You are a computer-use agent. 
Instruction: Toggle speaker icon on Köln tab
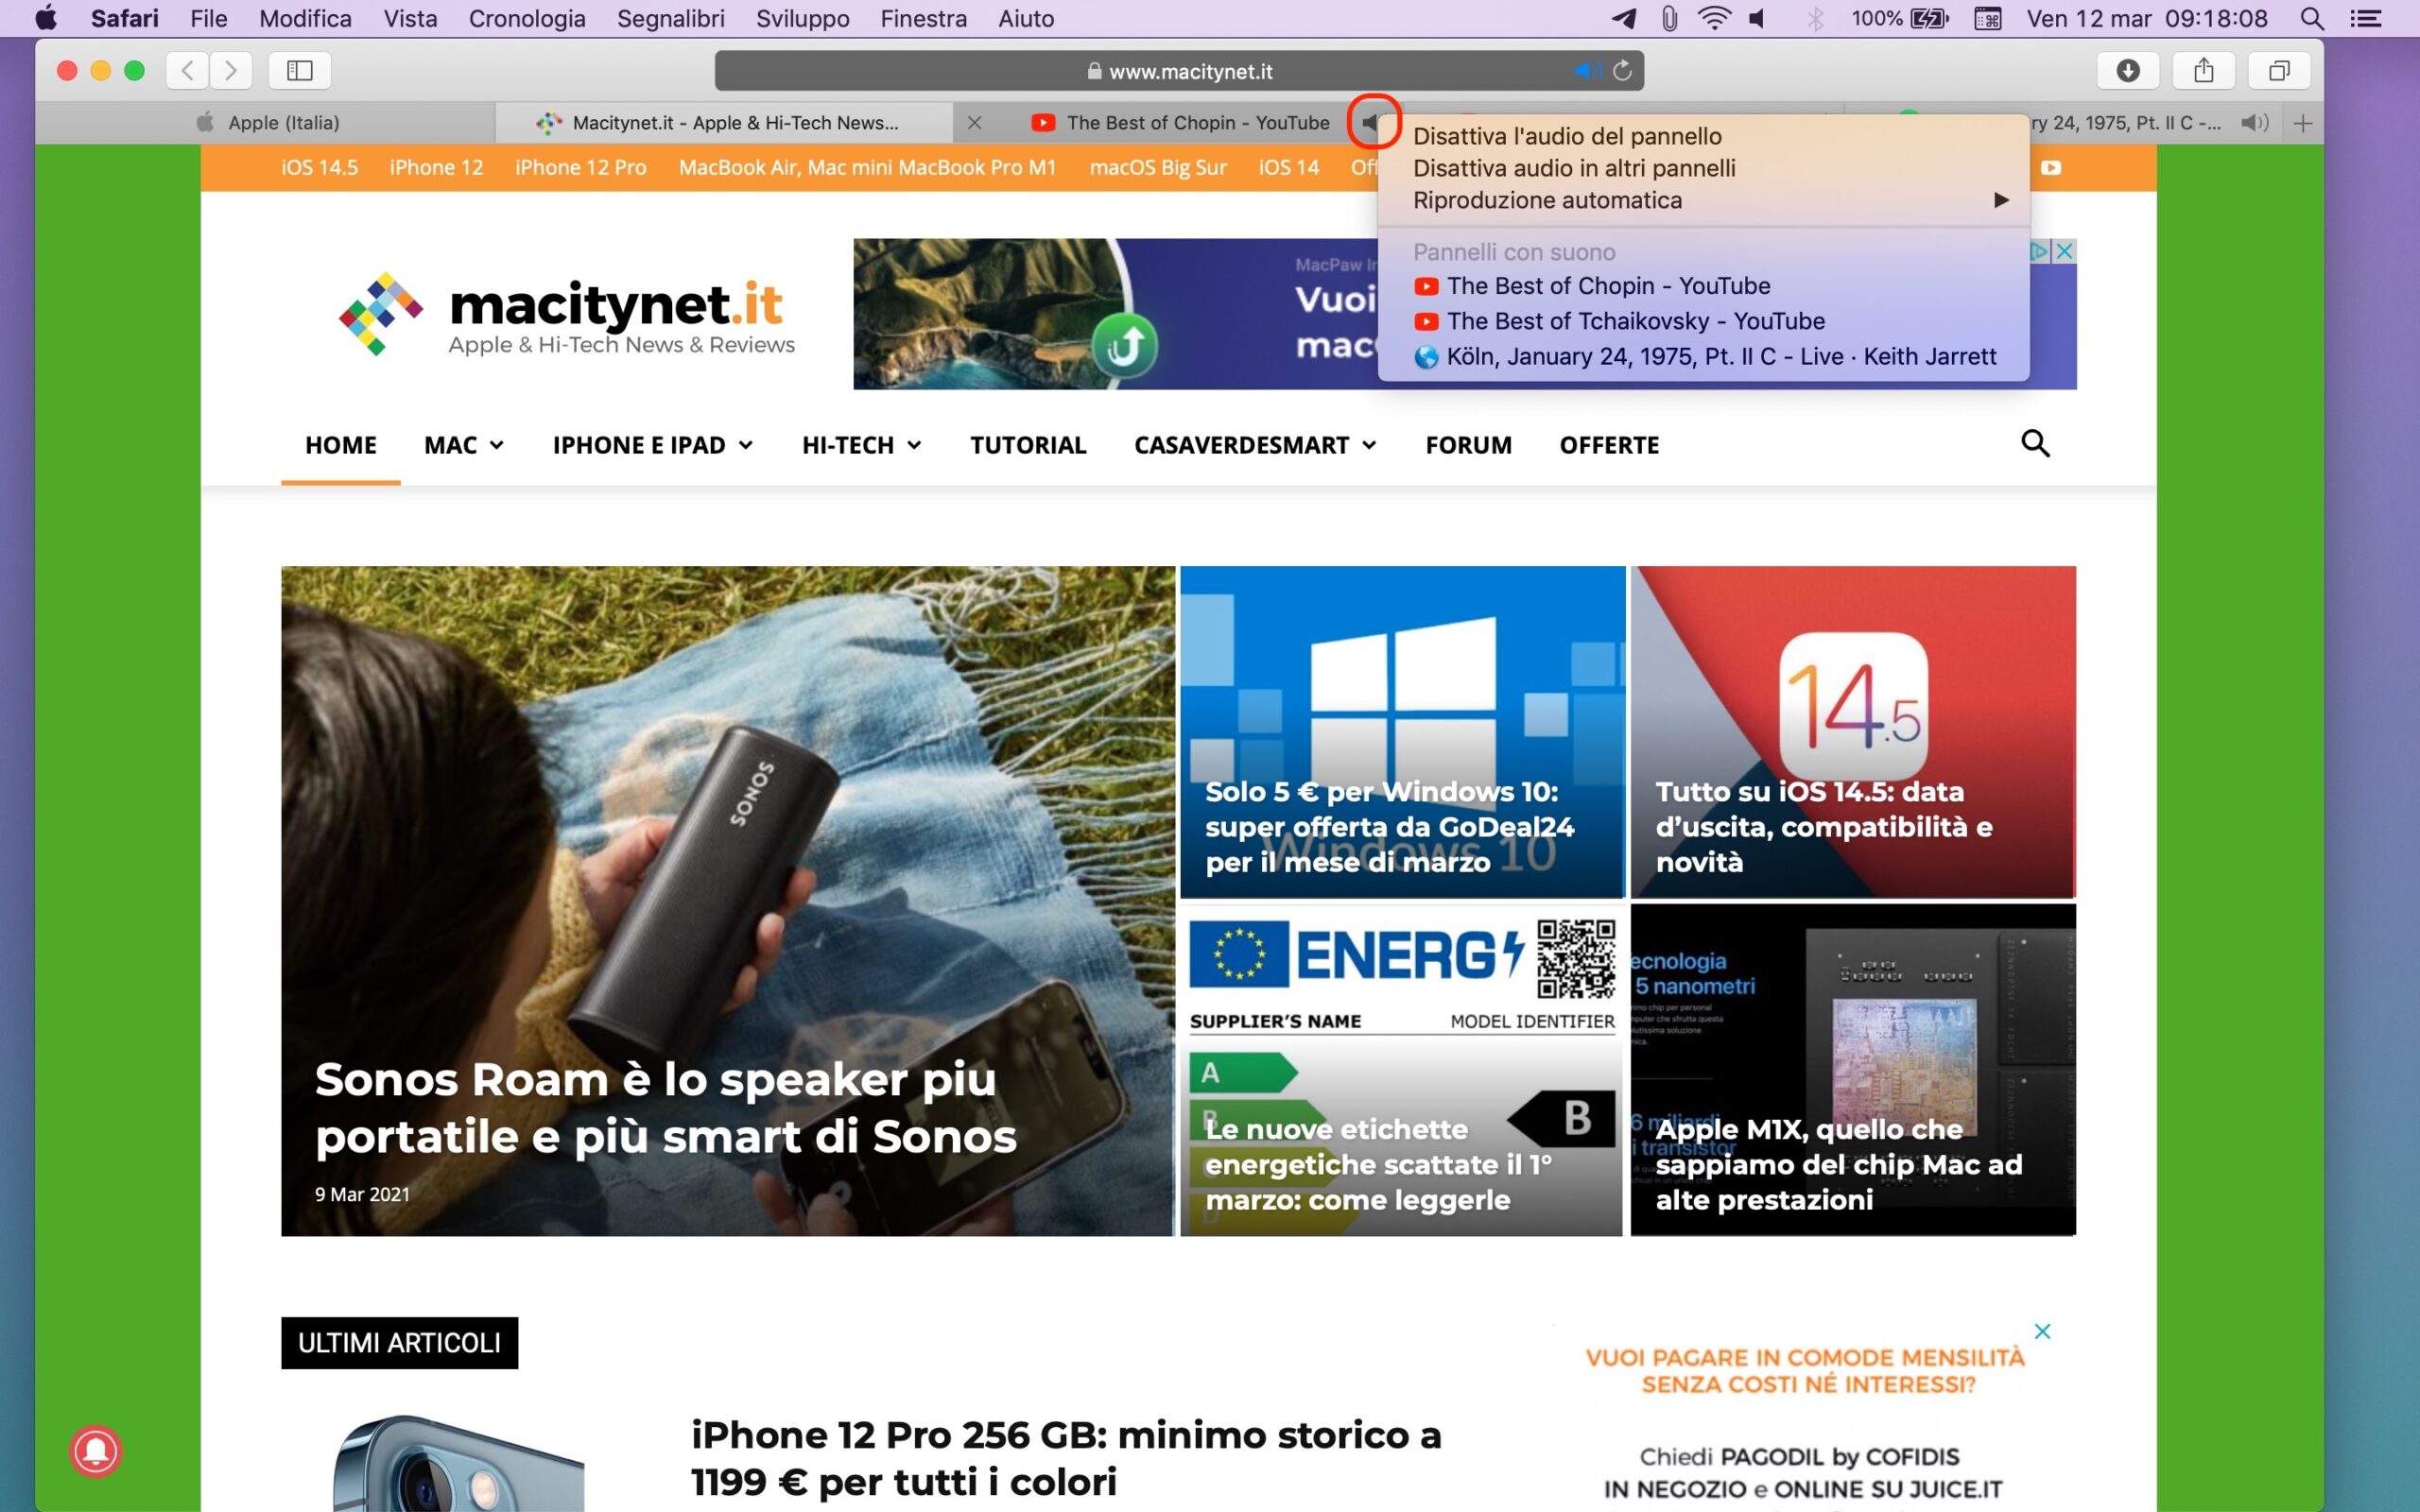click(2254, 123)
